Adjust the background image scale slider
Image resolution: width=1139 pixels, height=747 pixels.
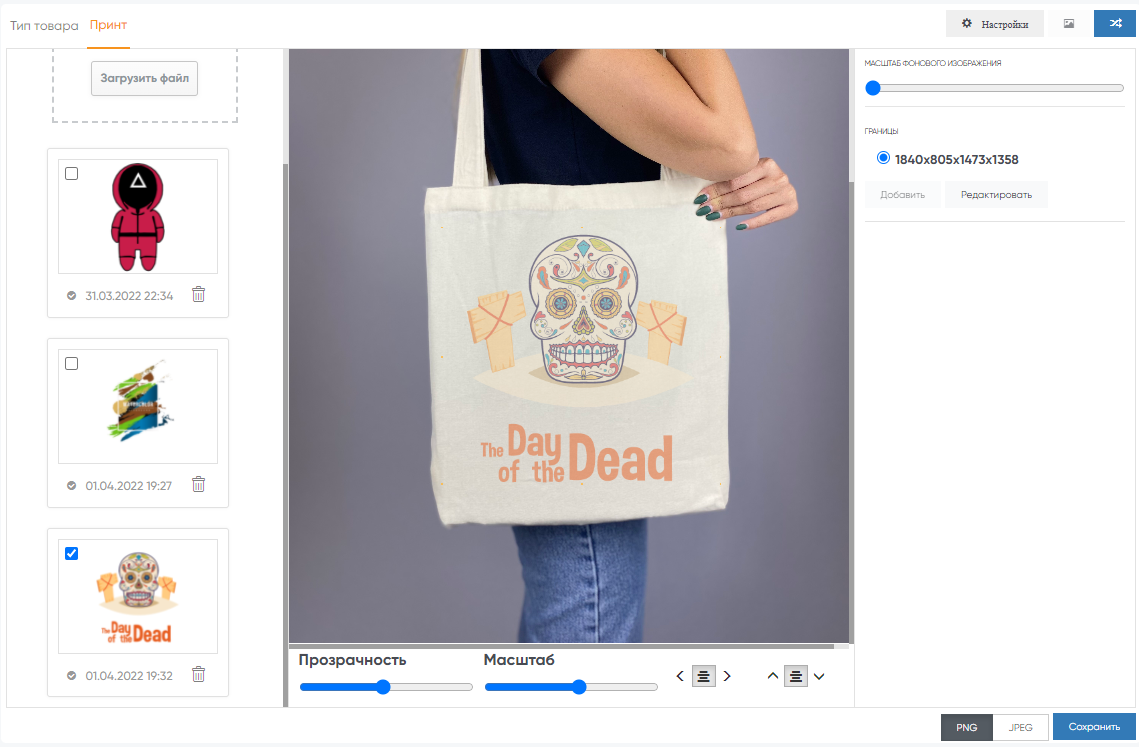[x=994, y=88]
